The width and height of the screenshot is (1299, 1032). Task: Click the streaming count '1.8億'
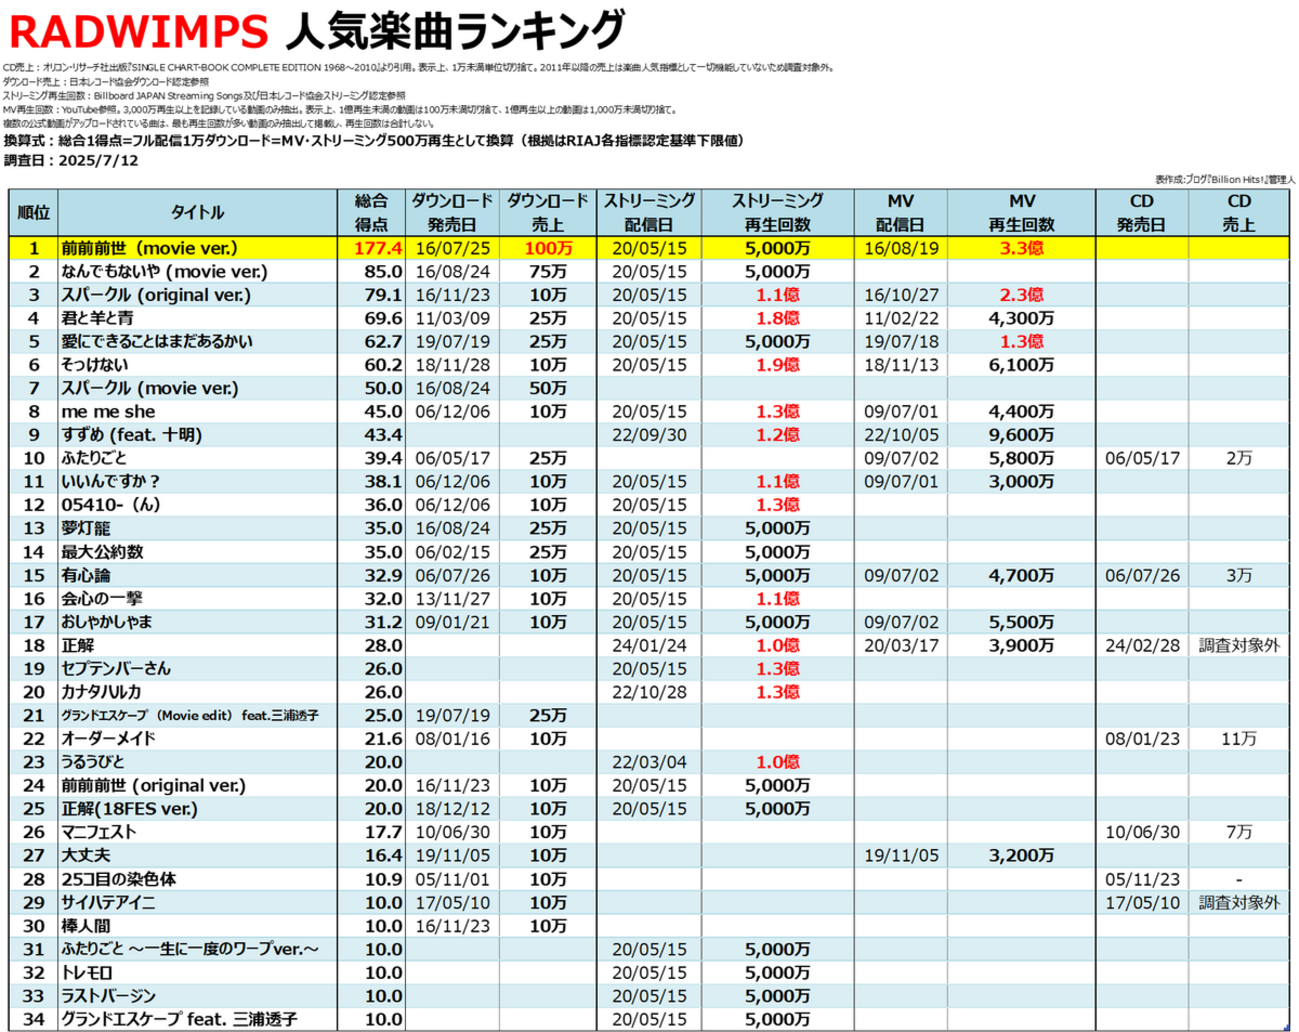tap(777, 318)
